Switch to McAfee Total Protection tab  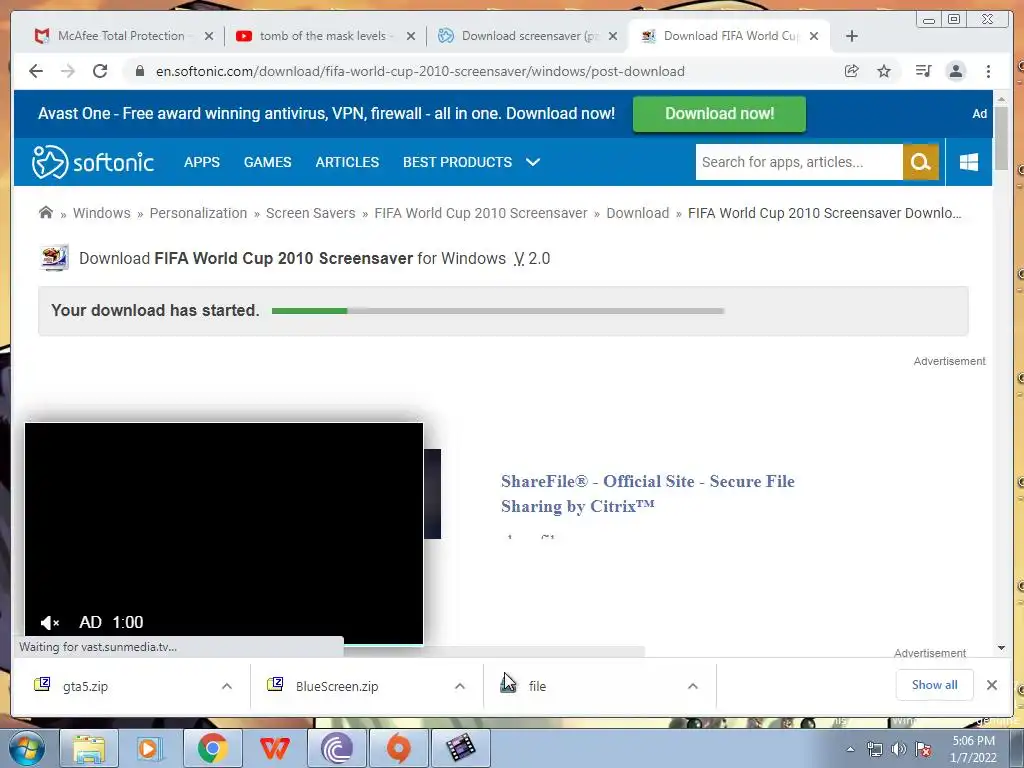pyautogui.click(x=122, y=36)
